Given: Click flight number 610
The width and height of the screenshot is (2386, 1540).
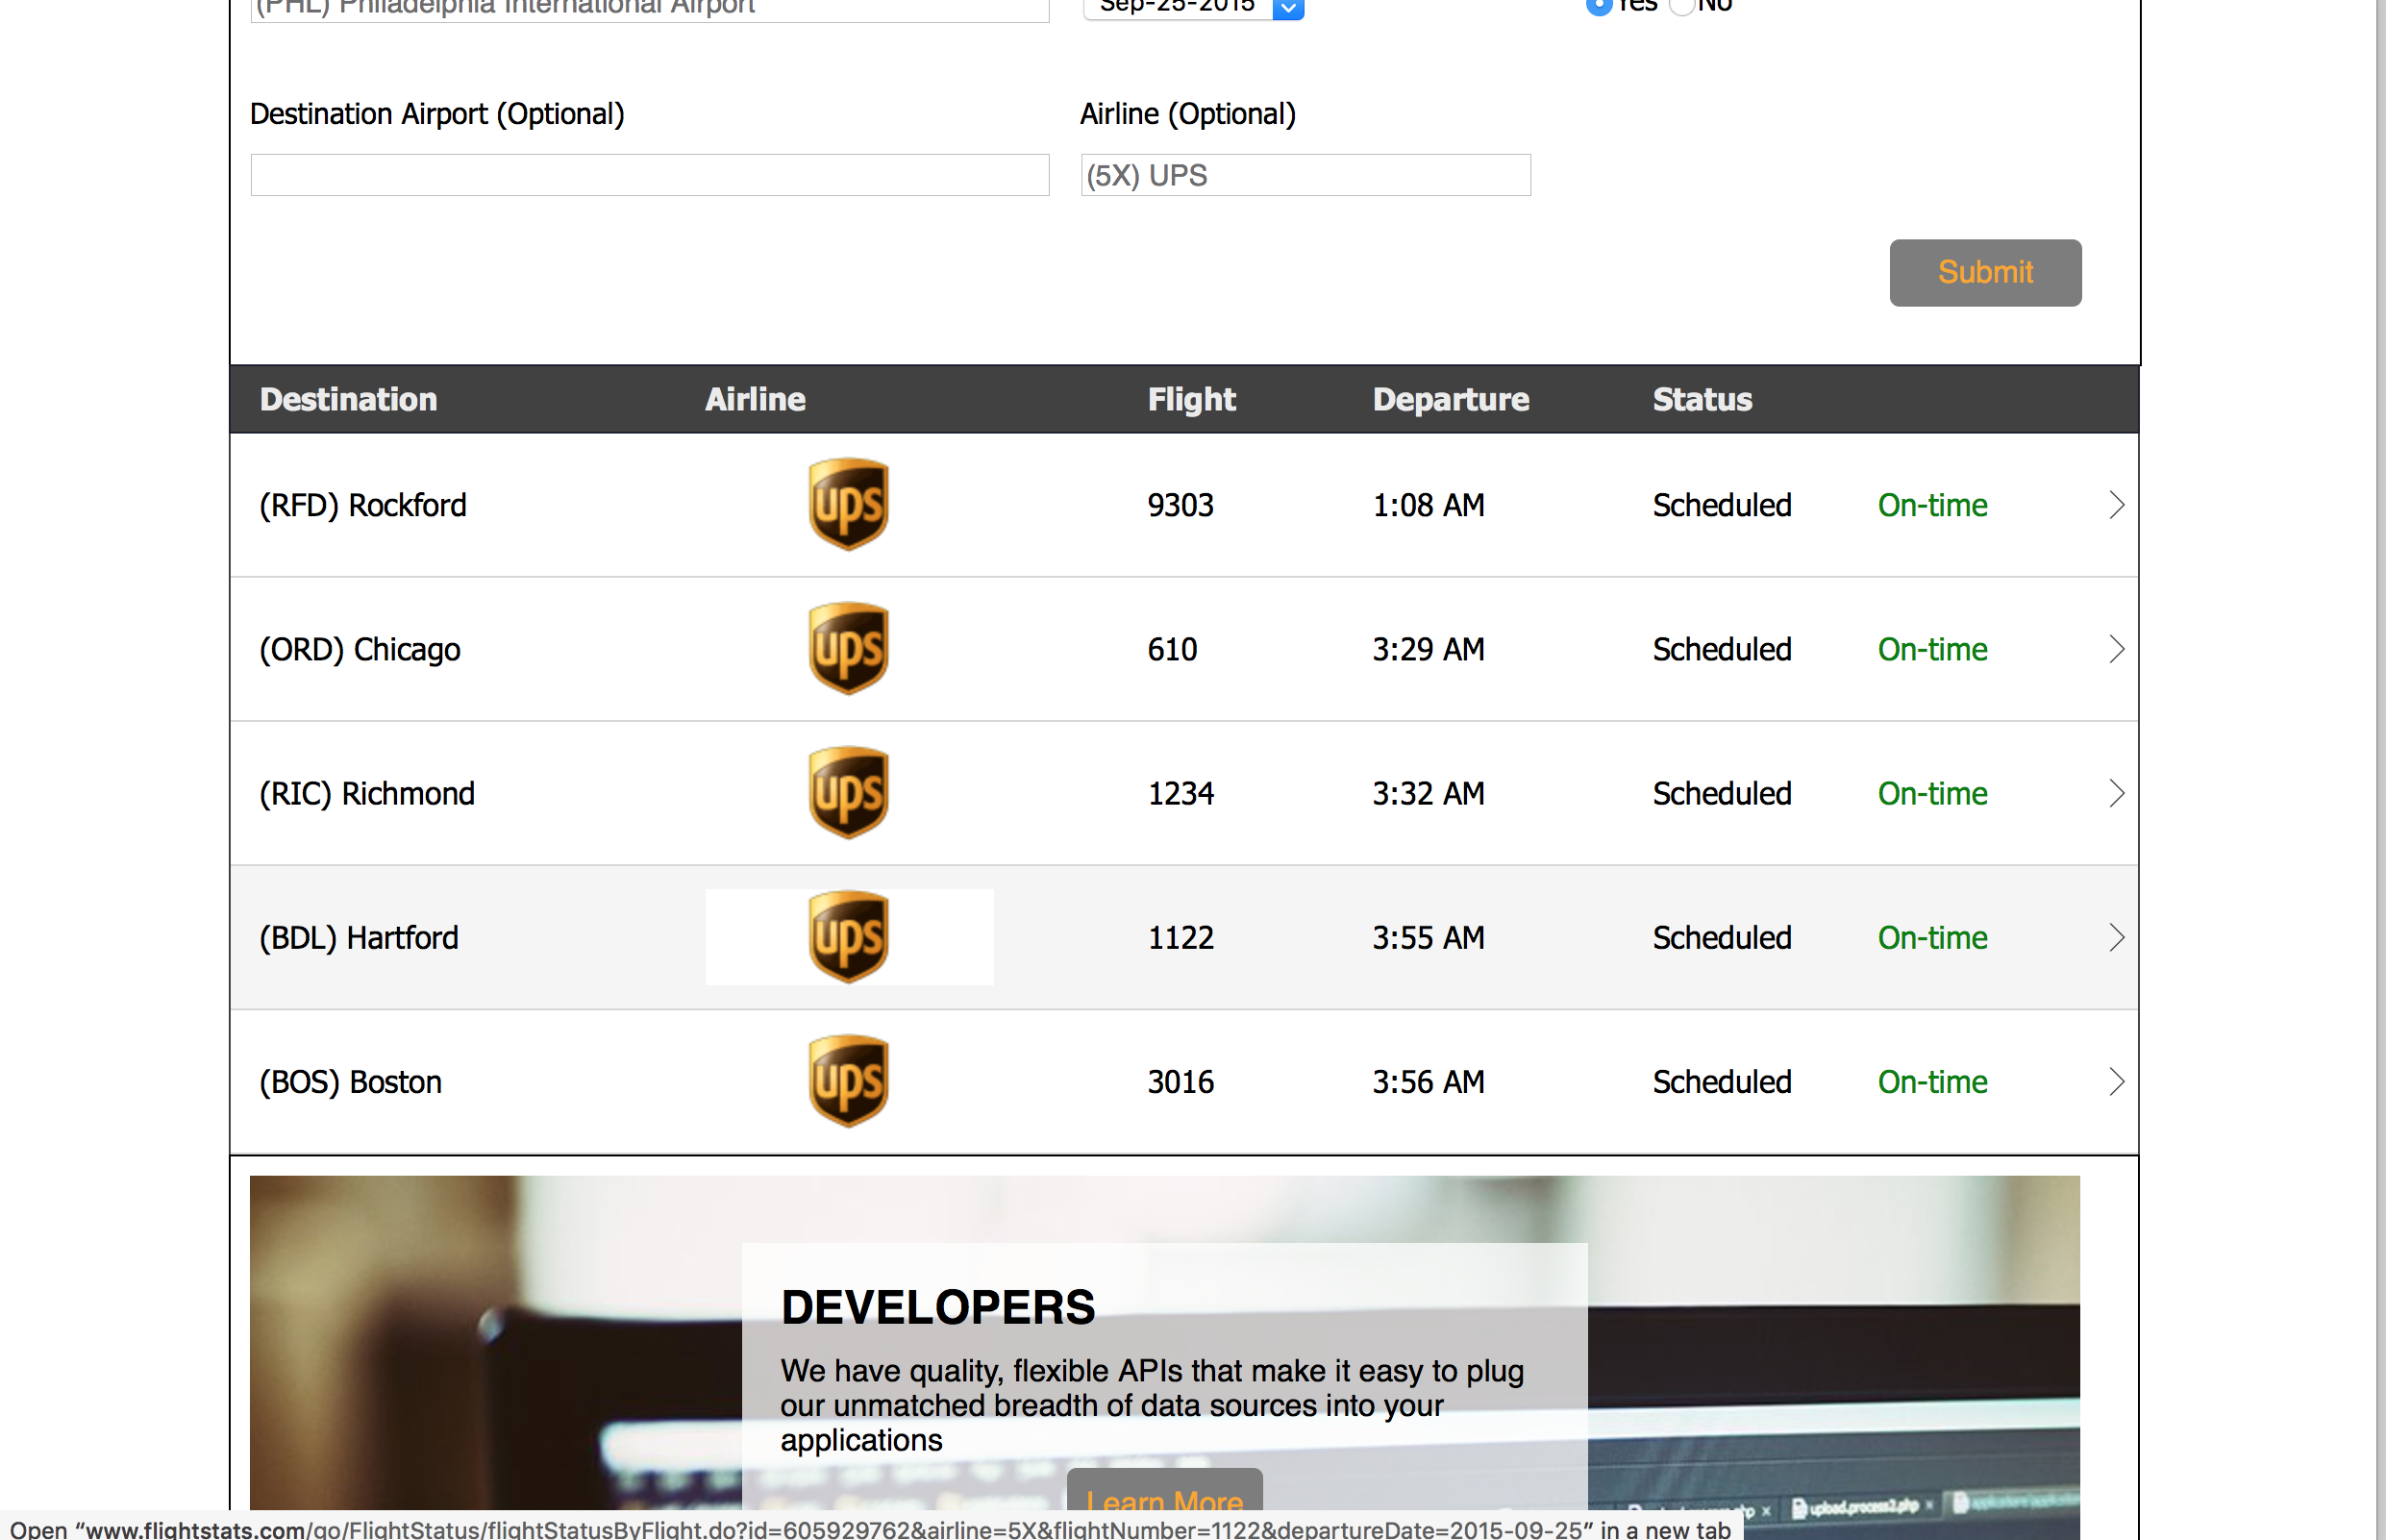Looking at the screenshot, I should [x=1172, y=649].
